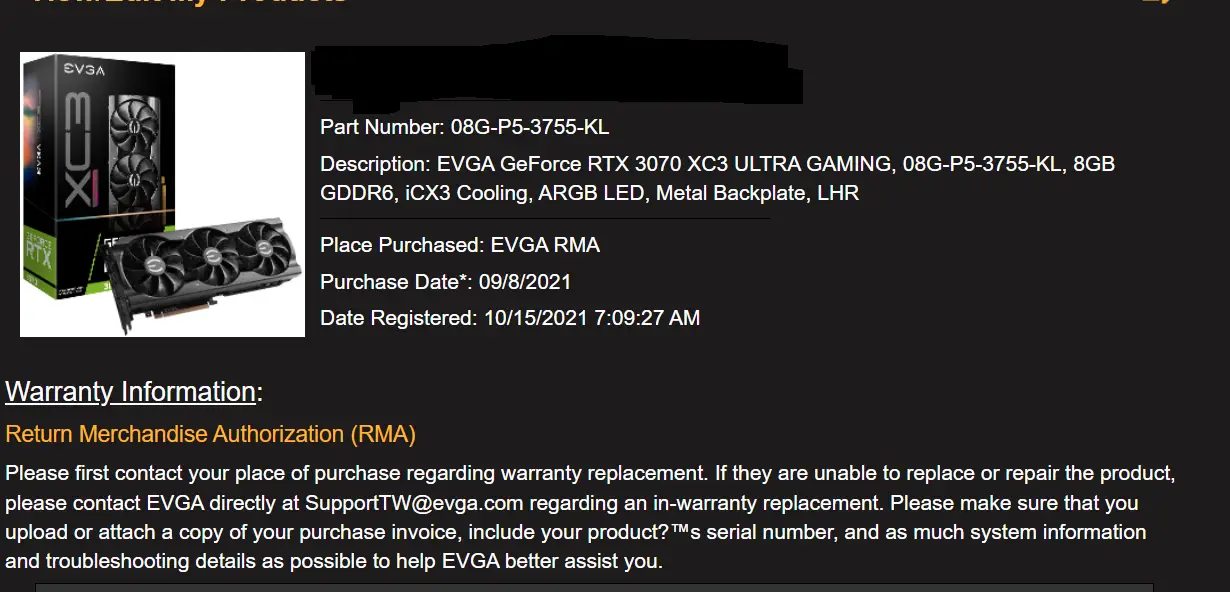Click the Place Purchased: EVGA RMA line
The width and height of the screenshot is (1230, 592).
point(459,245)
